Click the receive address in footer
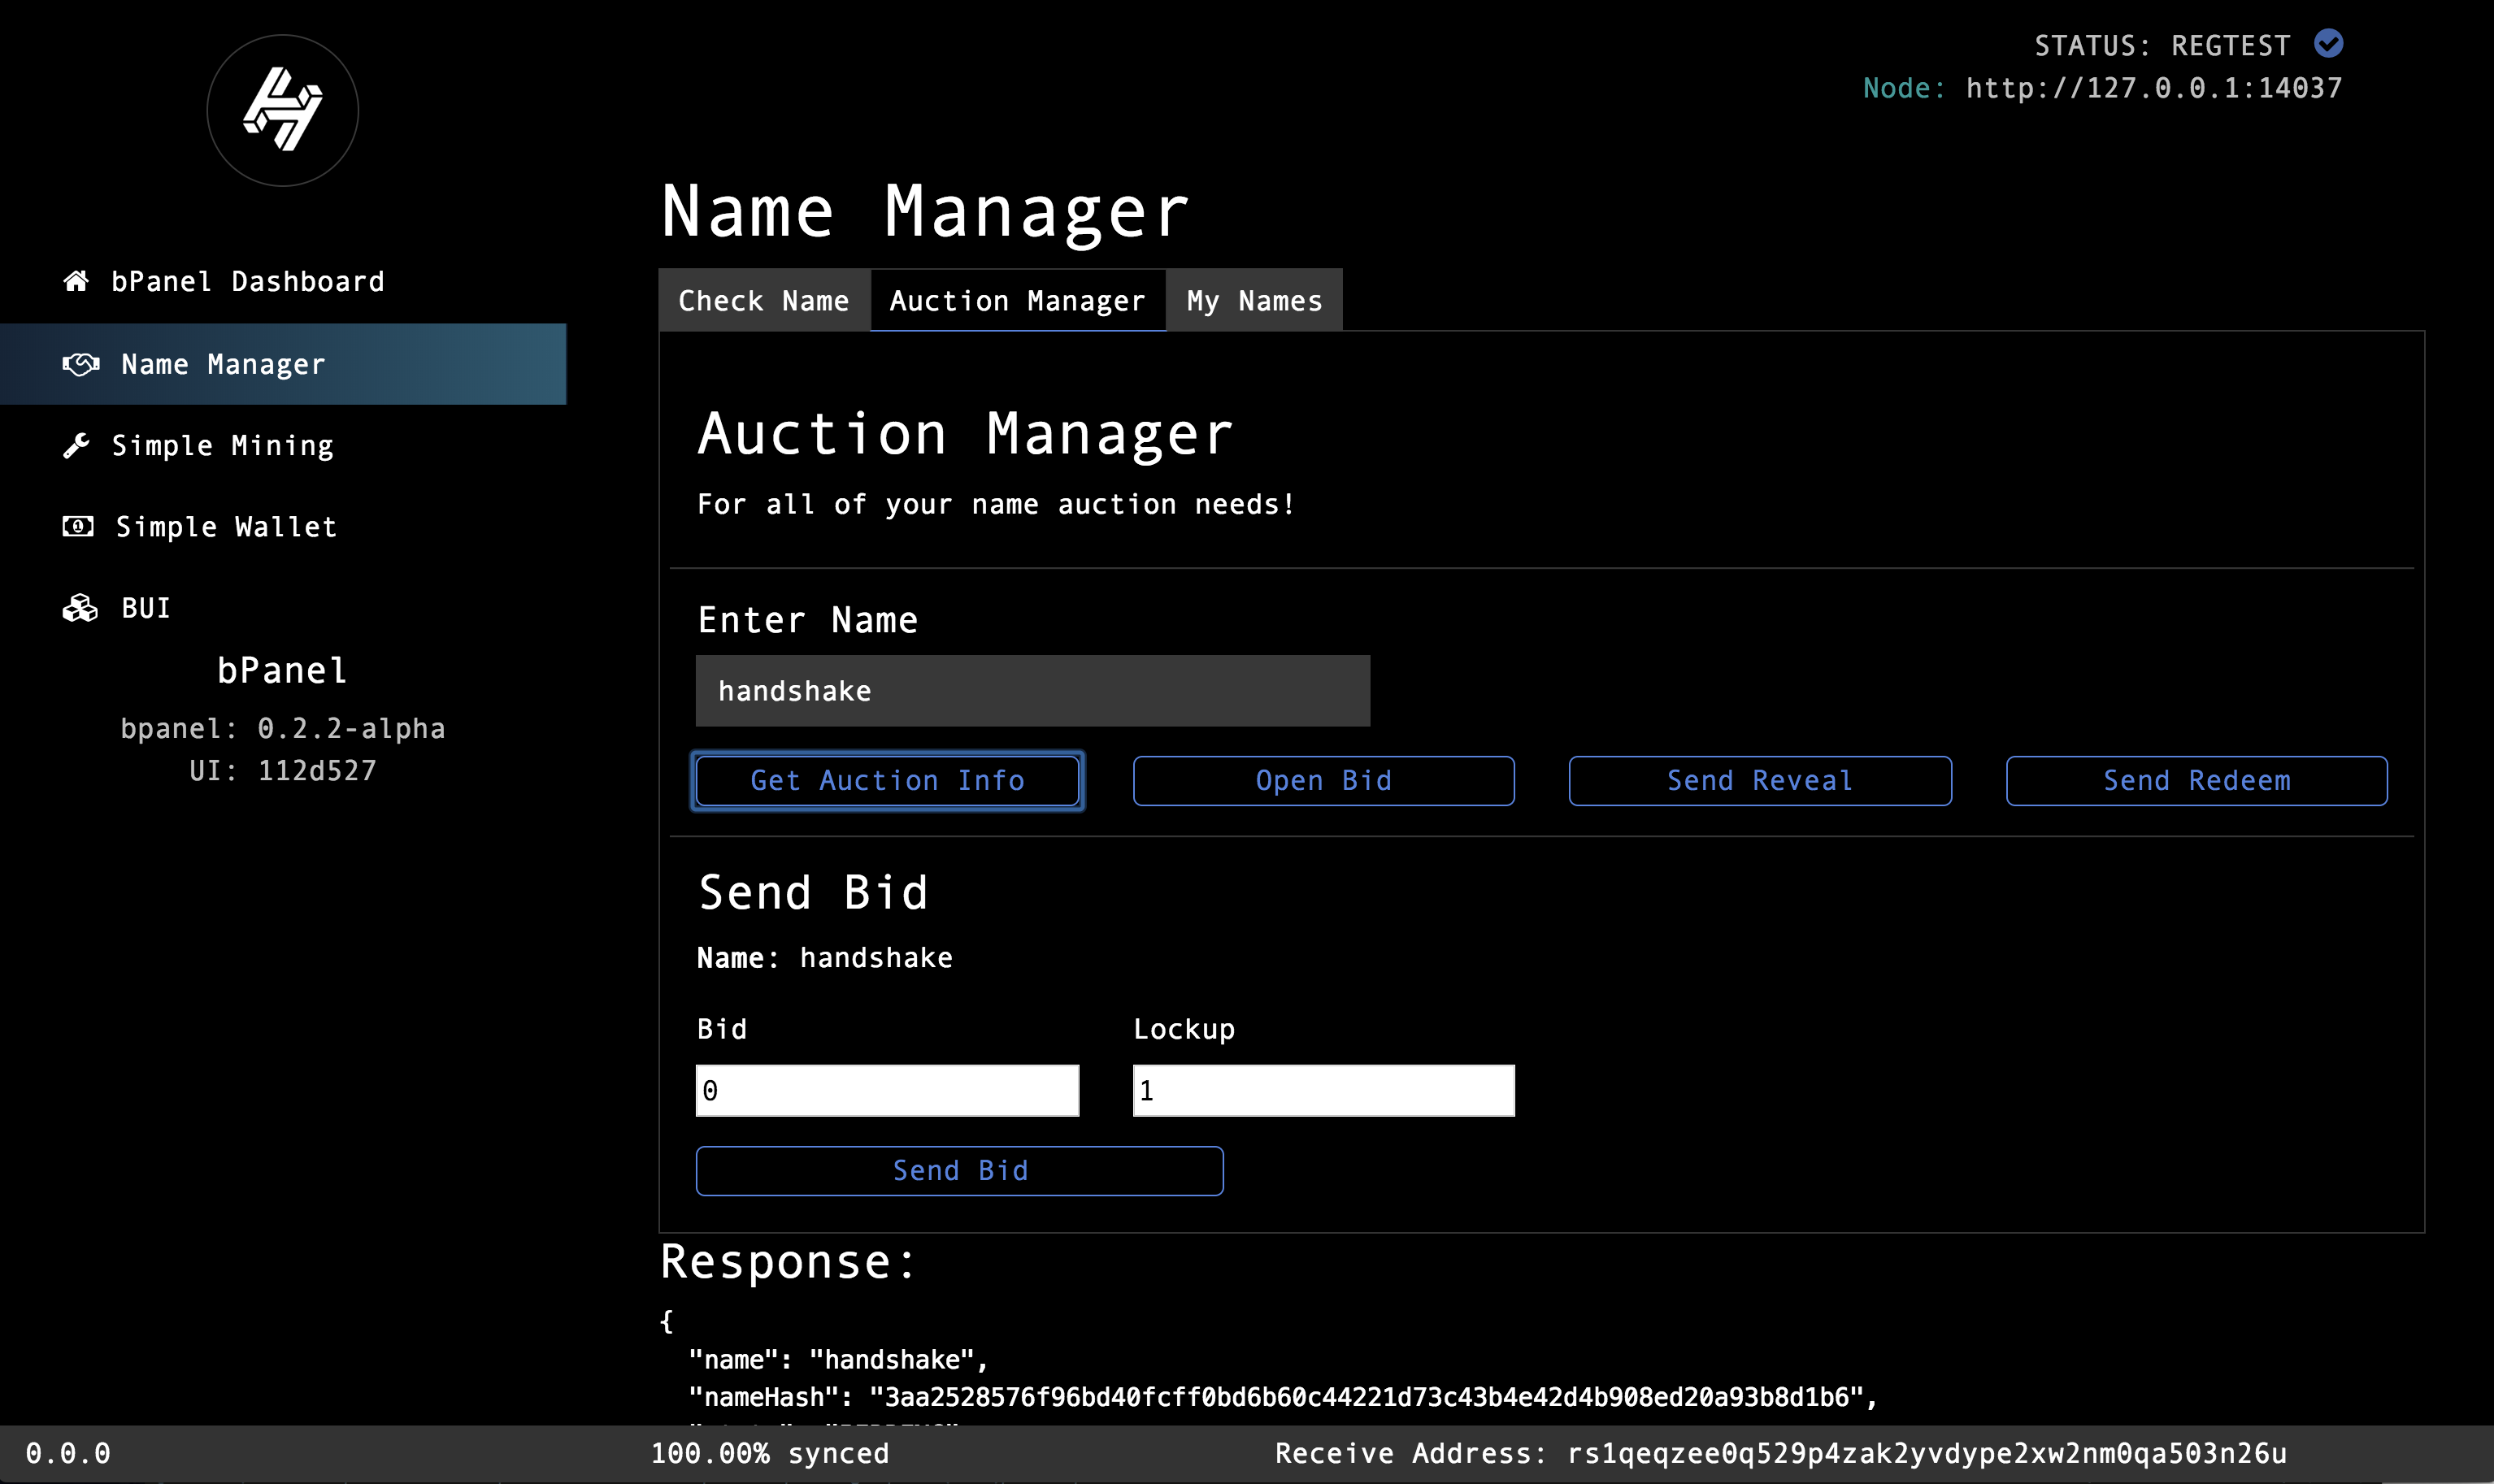 coord(1926,1453)
